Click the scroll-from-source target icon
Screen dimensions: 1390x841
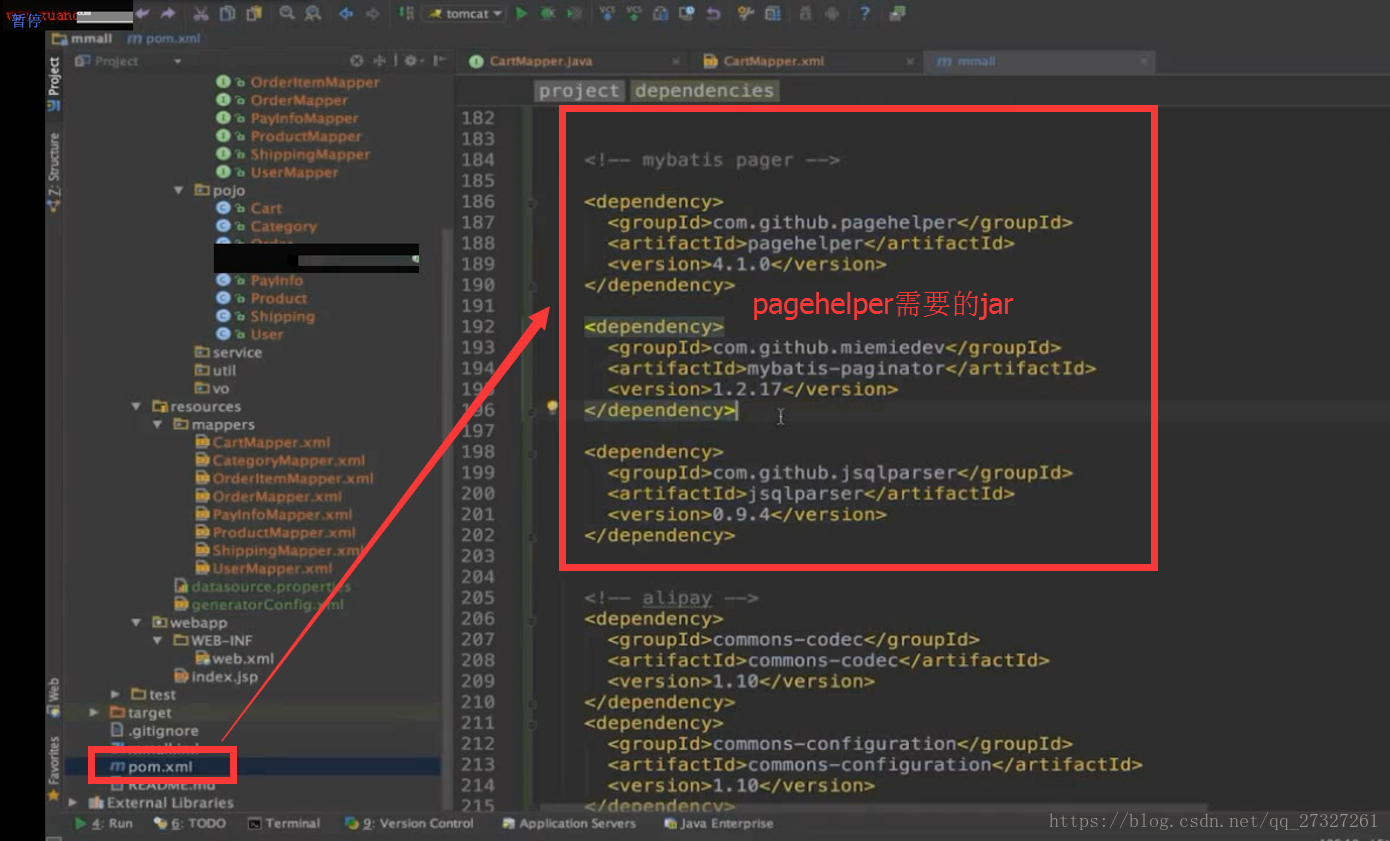point(356,61)
